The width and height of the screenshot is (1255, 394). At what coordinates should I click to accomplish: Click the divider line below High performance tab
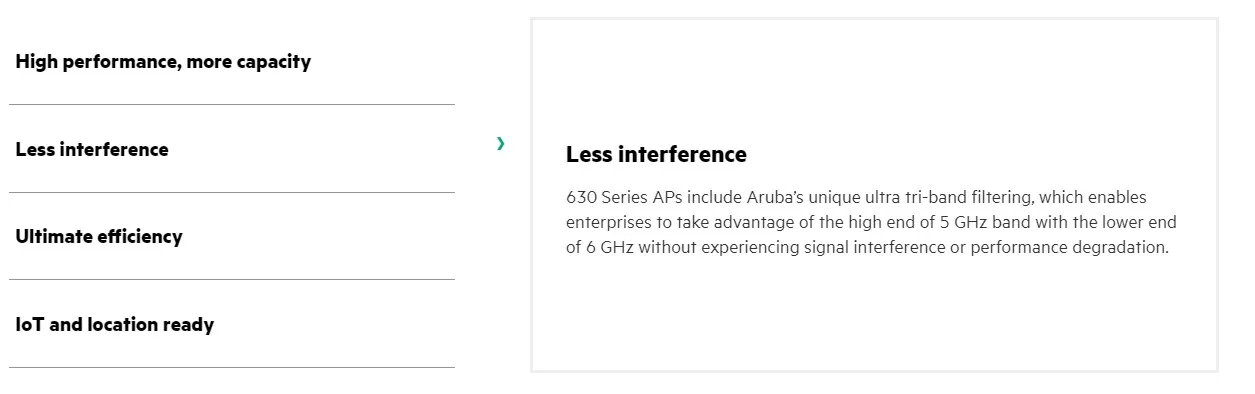(x=232, y=104)
